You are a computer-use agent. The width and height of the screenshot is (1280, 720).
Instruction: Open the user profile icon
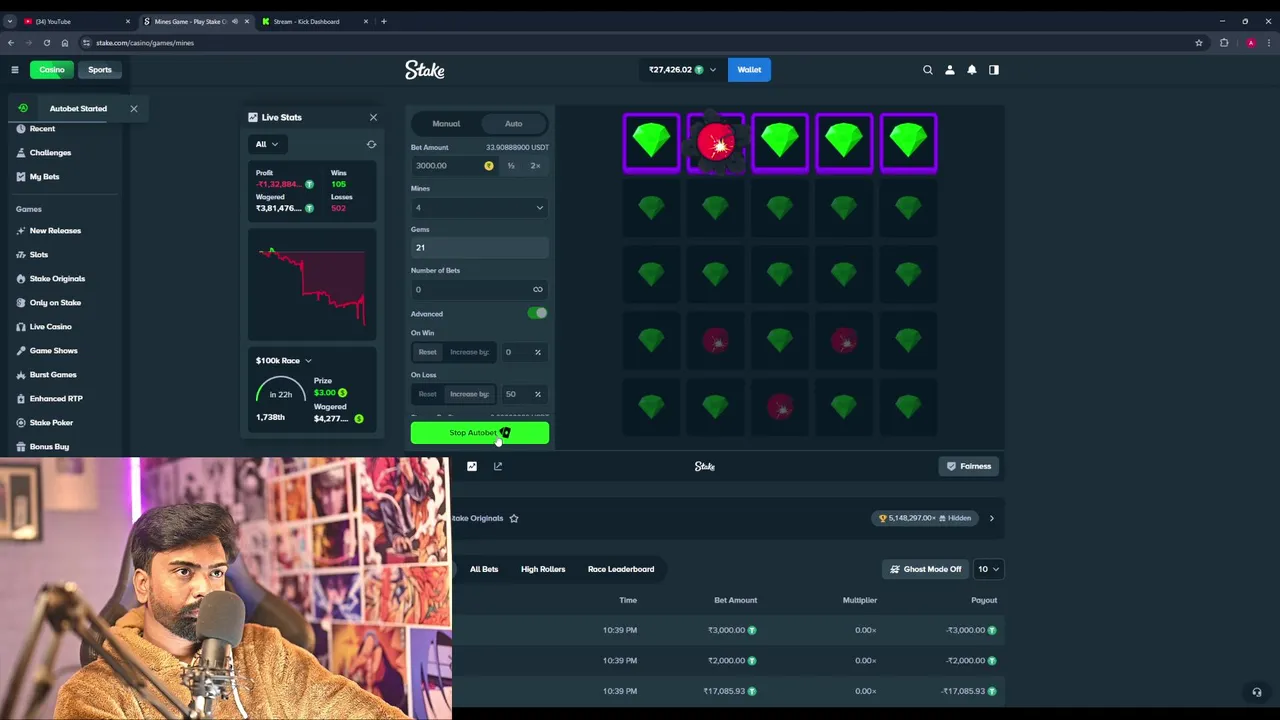pos(950,70)
